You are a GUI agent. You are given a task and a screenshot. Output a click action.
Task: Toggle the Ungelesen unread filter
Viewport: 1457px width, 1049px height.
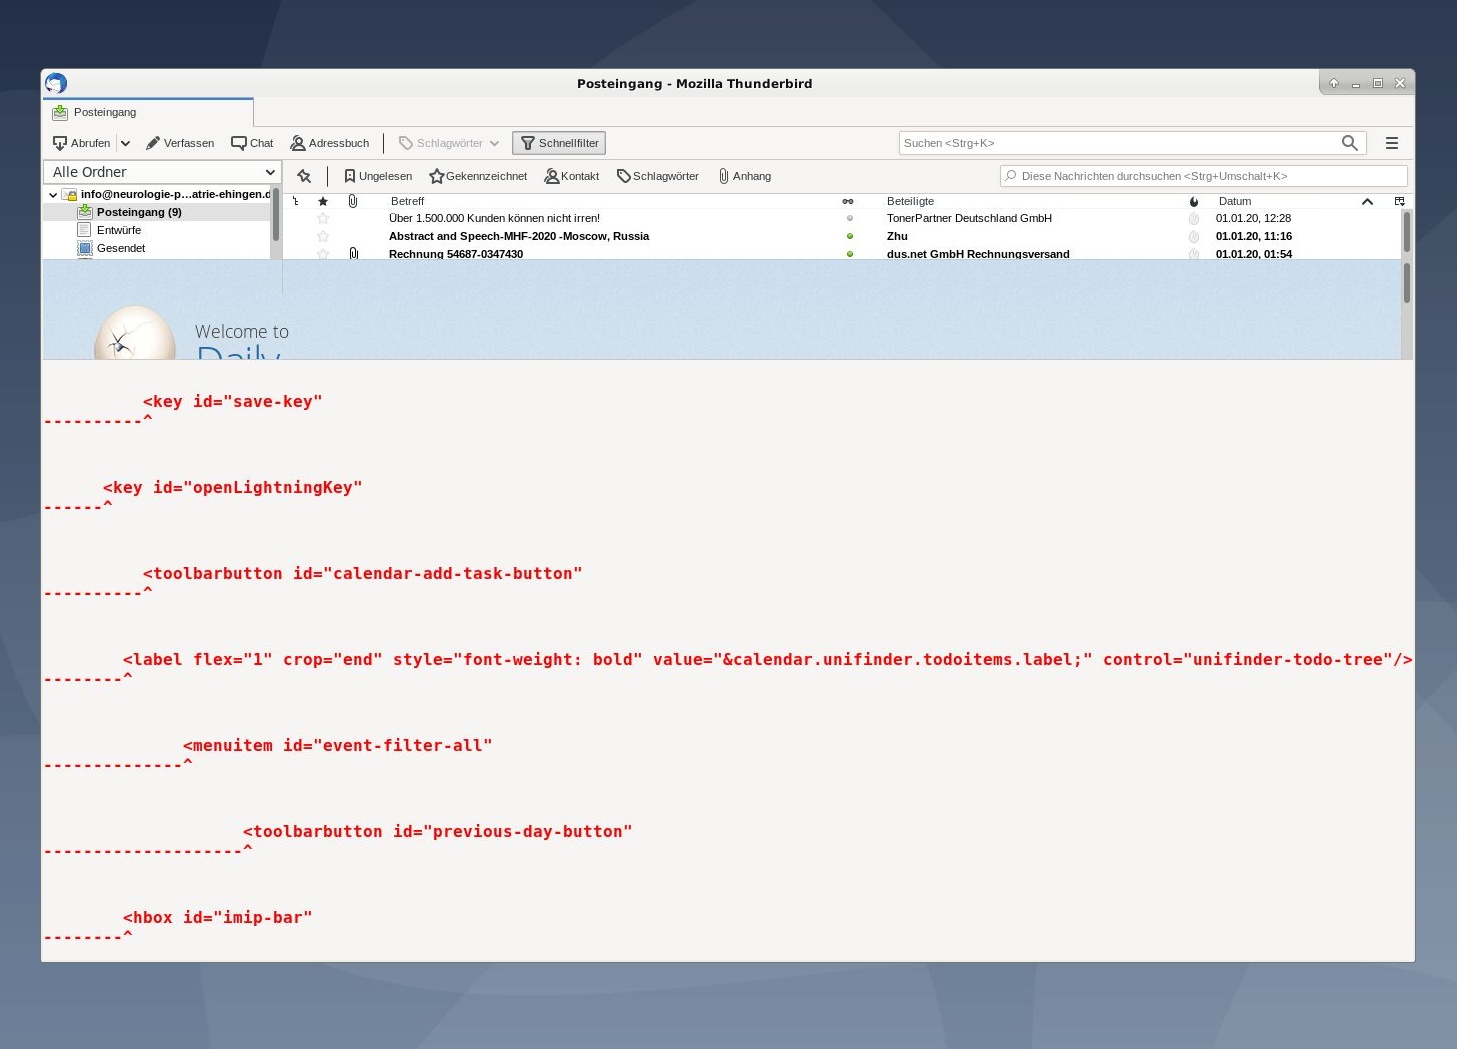pyautogui.click(x=378, y=176)
